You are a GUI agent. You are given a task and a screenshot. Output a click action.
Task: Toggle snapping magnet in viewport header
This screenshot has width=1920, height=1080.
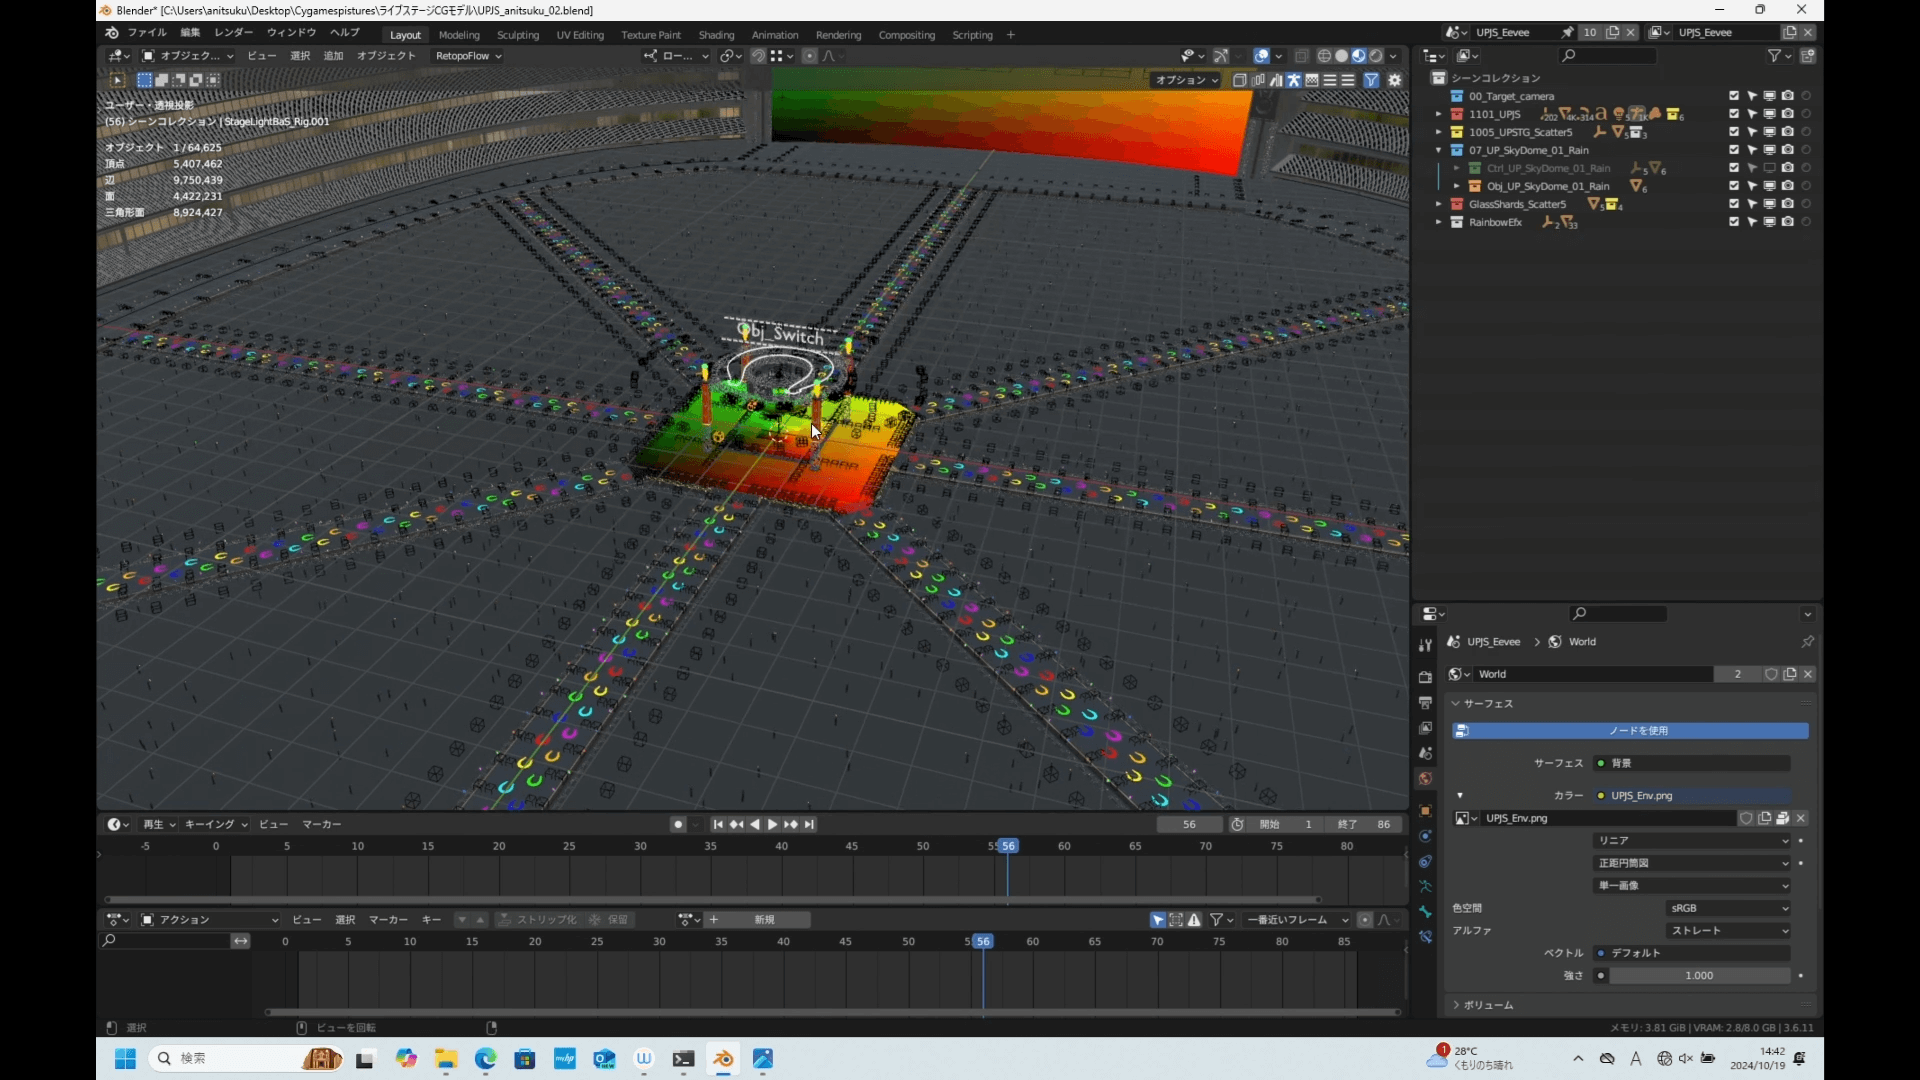coord(758,56)
